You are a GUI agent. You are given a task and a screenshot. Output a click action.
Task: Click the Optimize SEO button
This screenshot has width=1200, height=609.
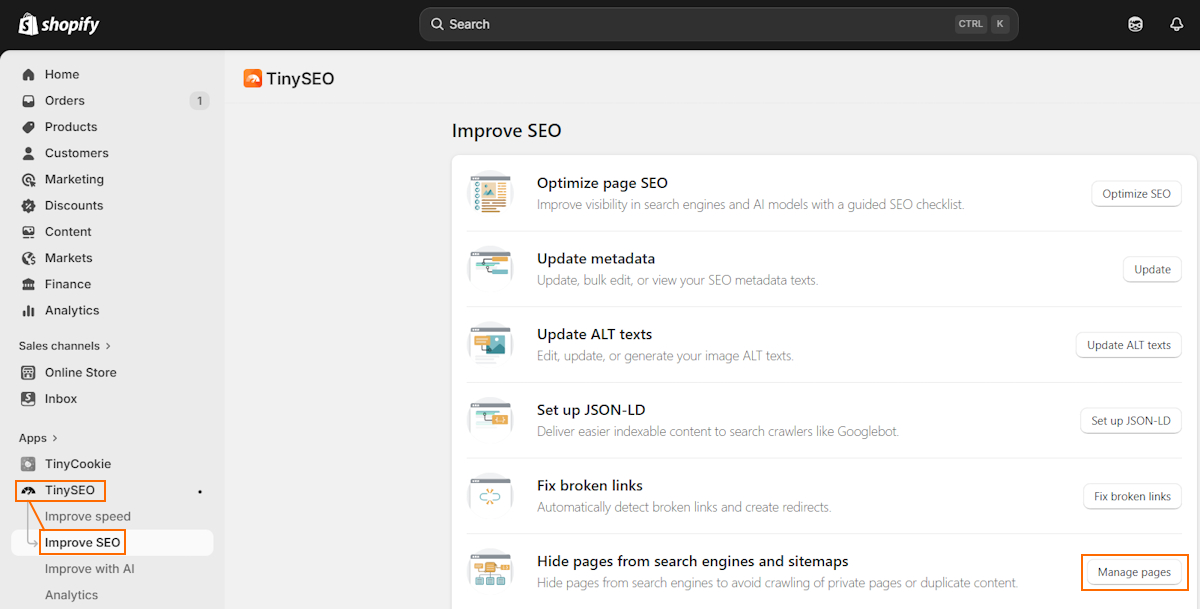[x=1136, y=193]
